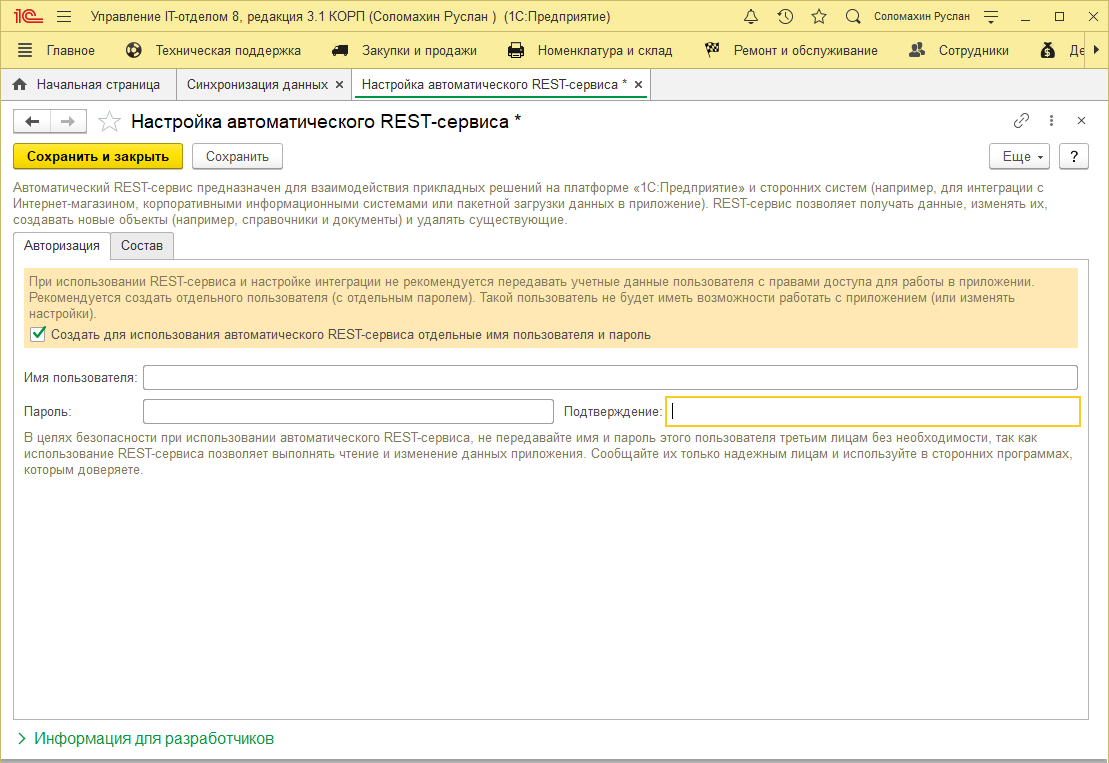Expand Информация для разработчиков section
Viewport: 1109px width, 763px height.
point(144,739)
